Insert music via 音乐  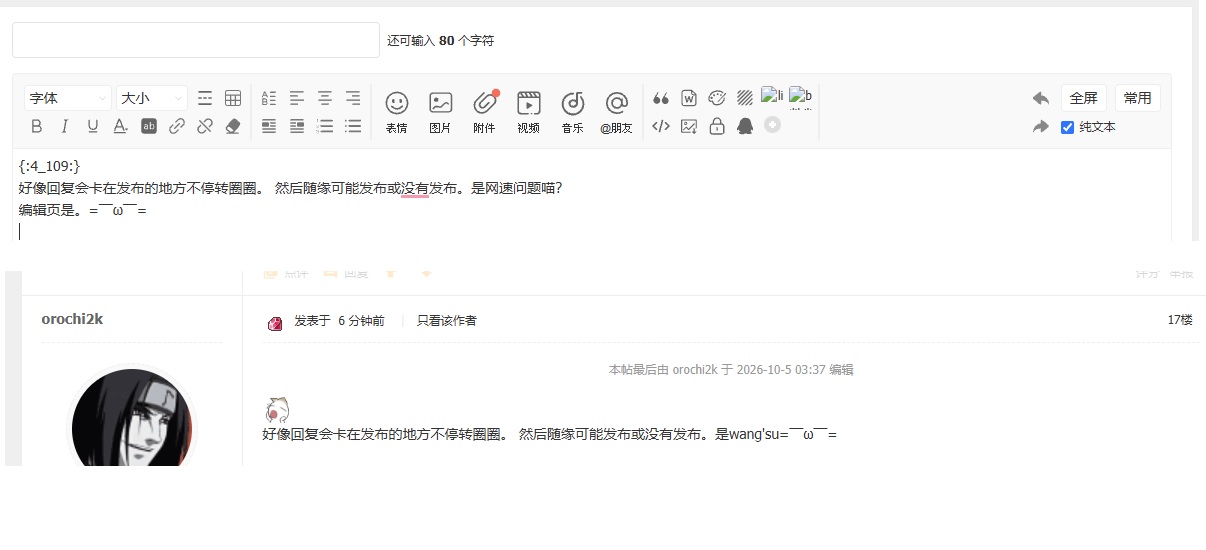(573, 112)
